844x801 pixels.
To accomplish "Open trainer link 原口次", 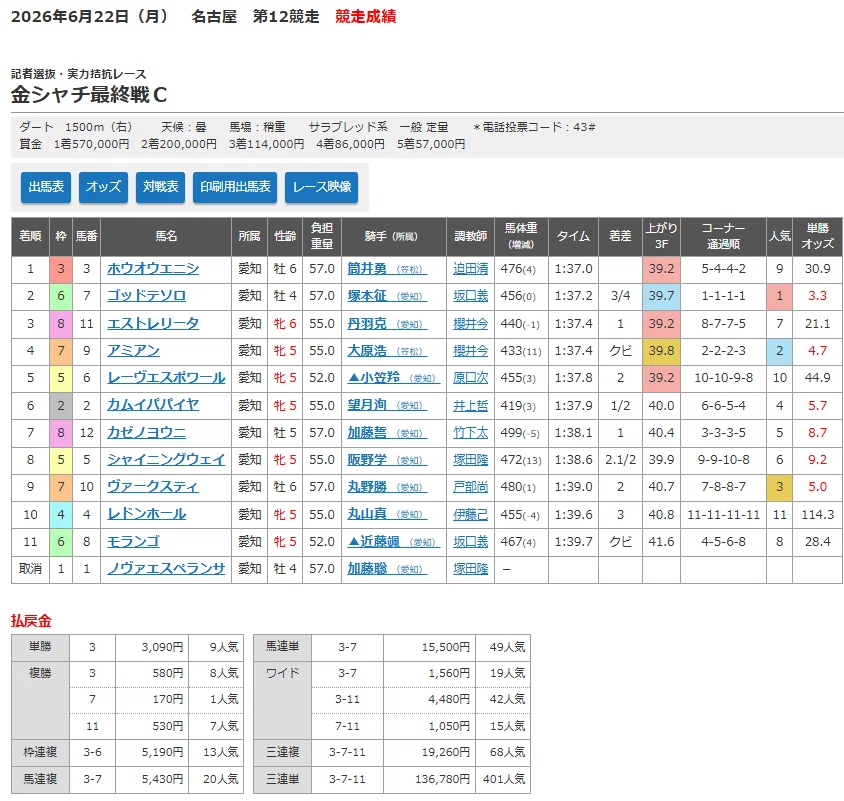I will point(470,377).
